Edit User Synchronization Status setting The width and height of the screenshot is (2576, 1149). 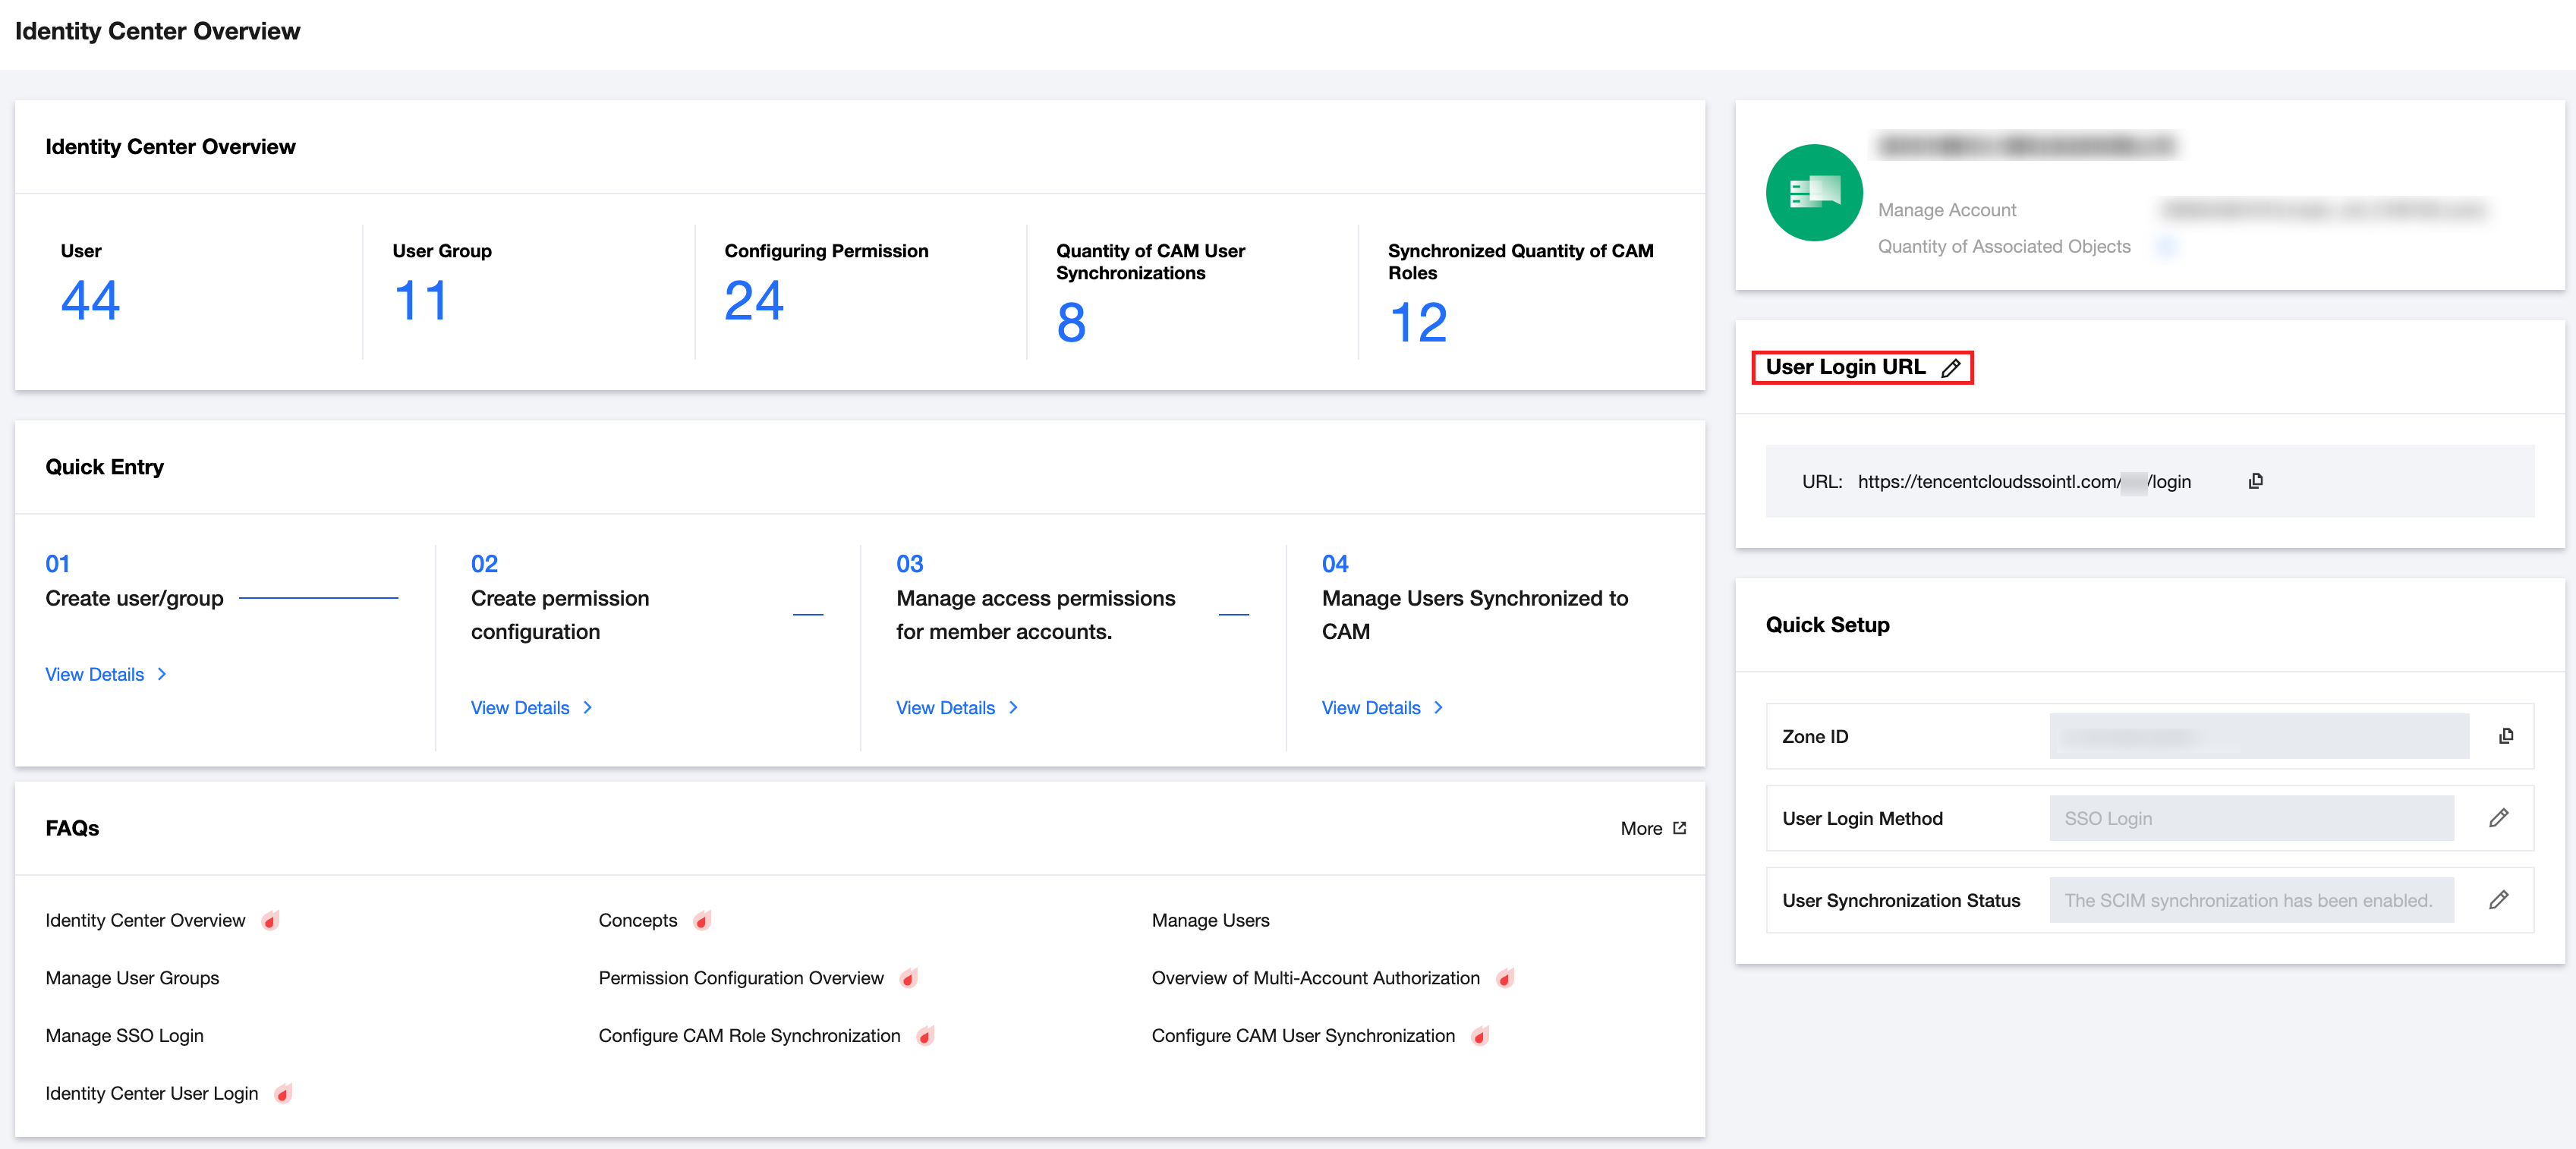[2498, 900]
